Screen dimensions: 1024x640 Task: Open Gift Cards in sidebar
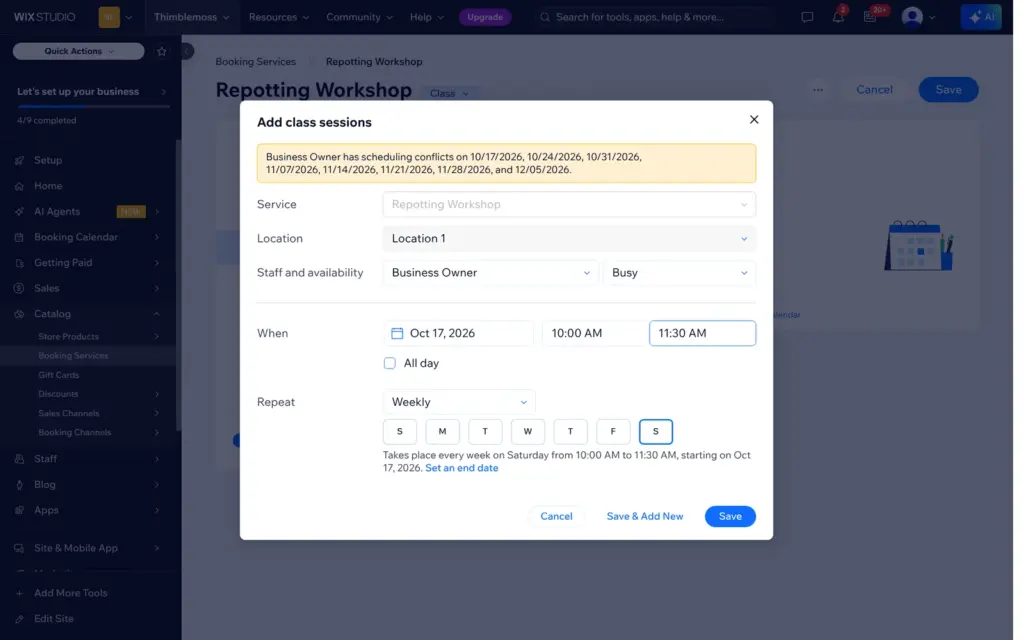point(59,375)
